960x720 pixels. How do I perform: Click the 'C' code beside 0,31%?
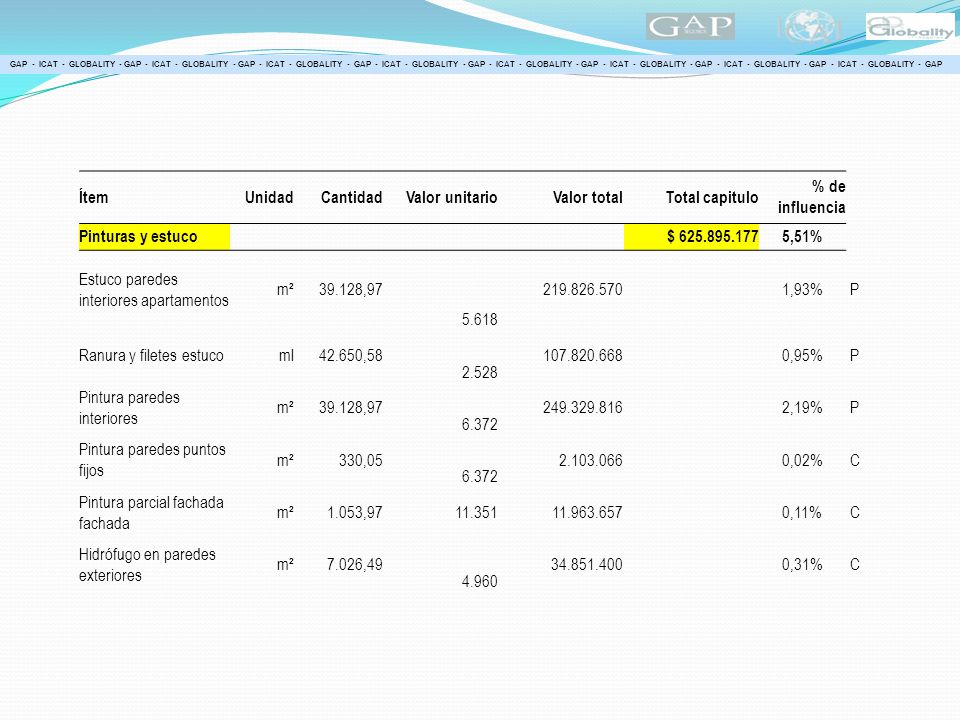[855, 564]
